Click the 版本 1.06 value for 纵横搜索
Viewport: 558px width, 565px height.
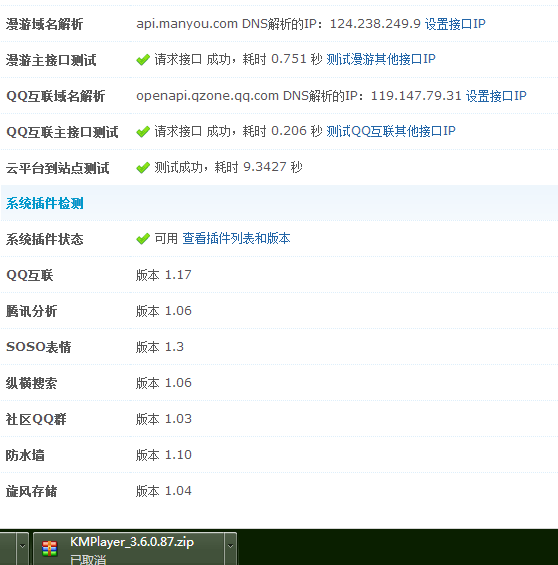click(x=164, y=383)
